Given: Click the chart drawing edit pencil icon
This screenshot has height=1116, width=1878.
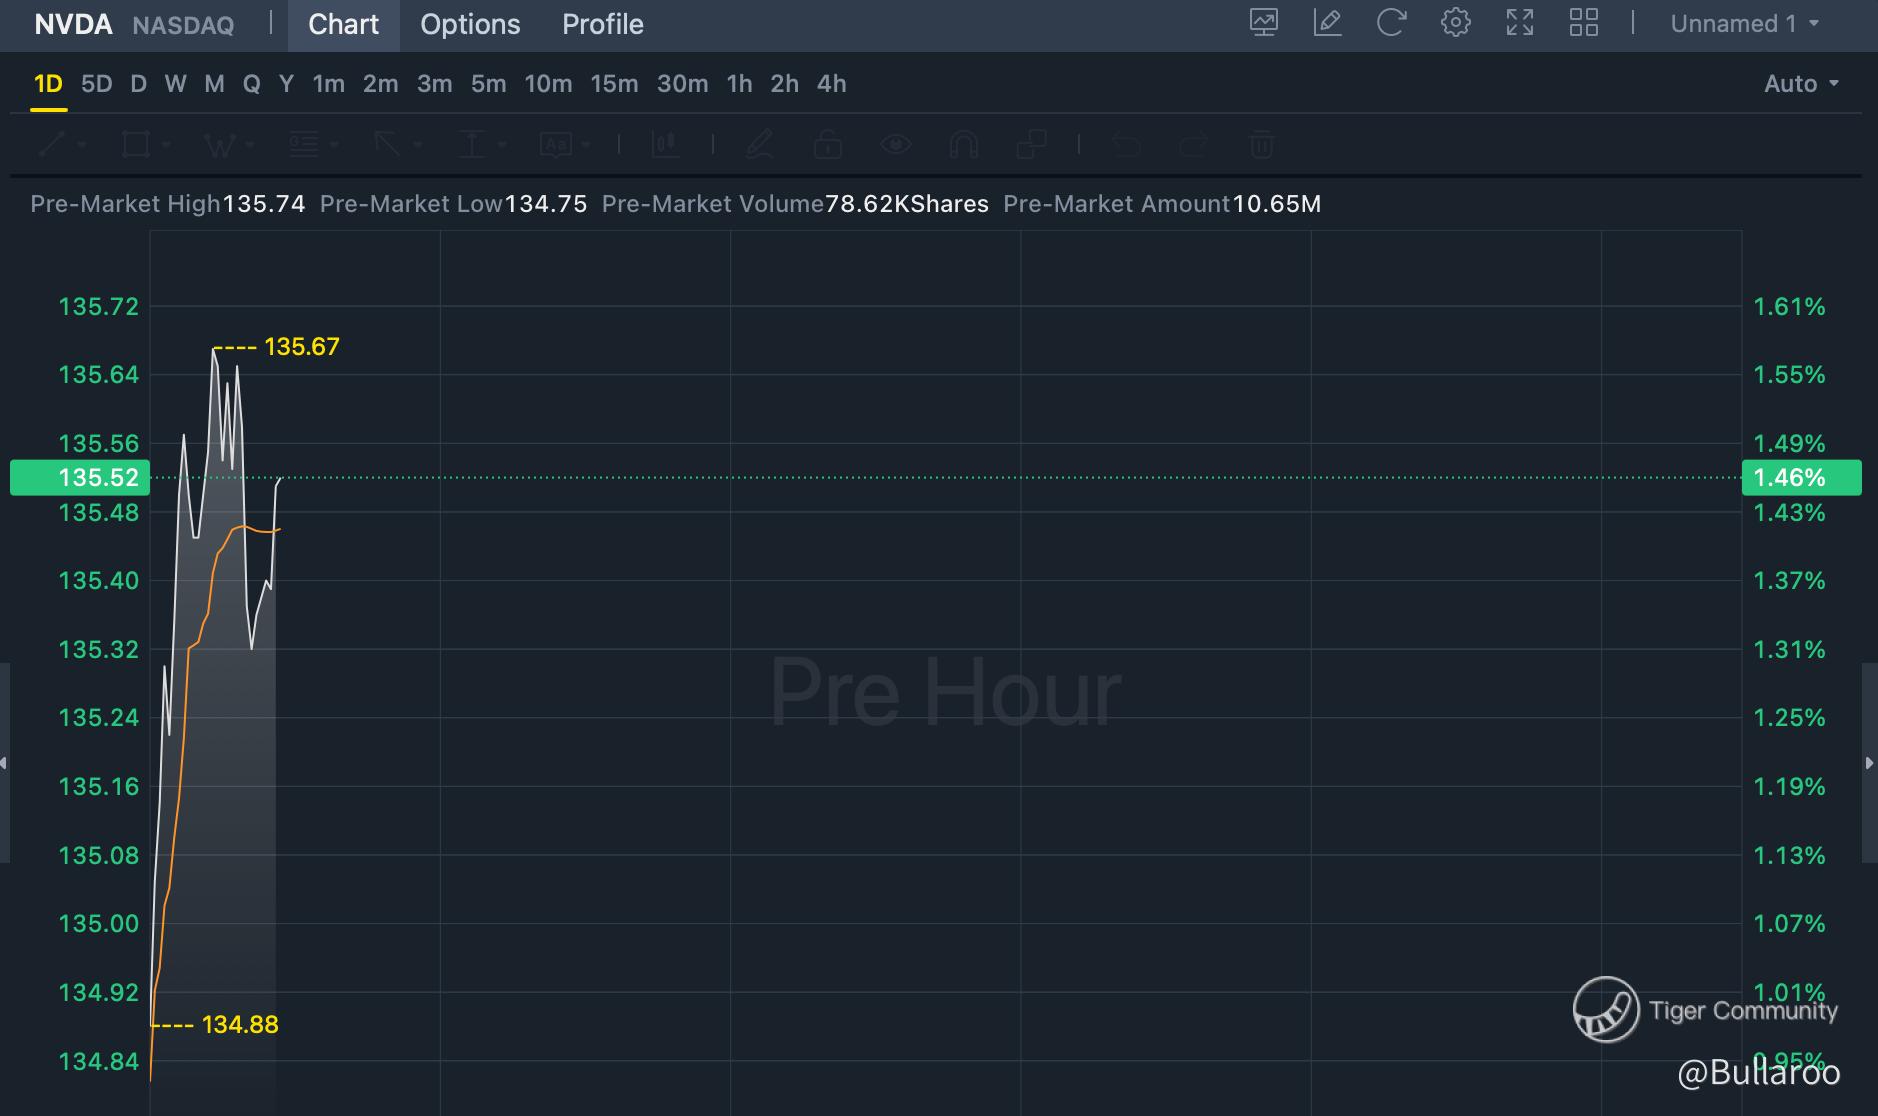Looking at the screenshot, I should tap(1328, 23).
